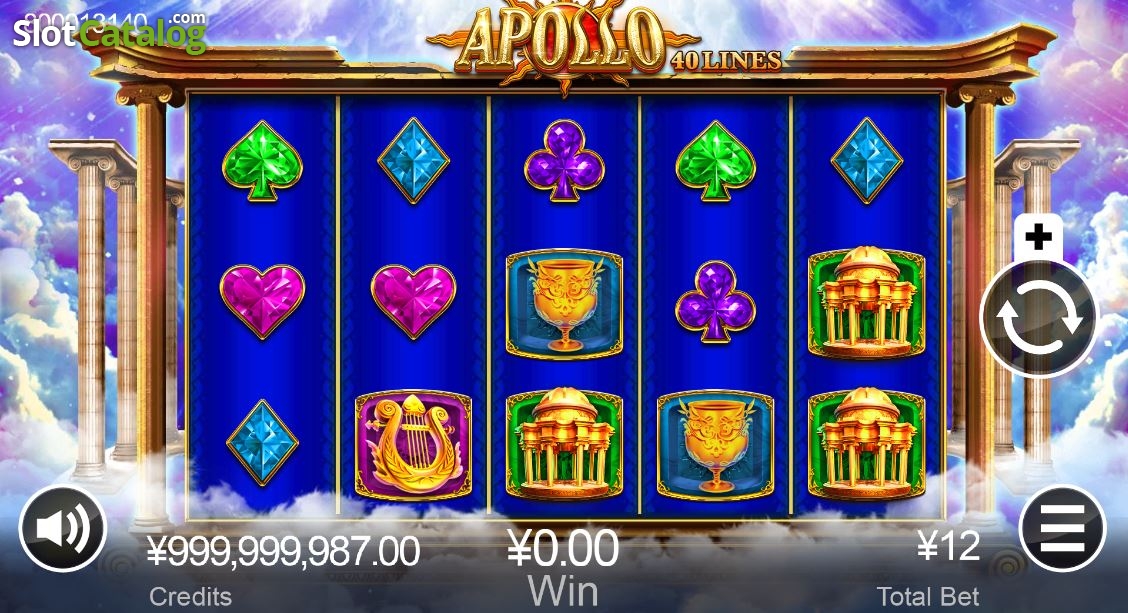Click the golden lyre symbol
This screenshot has height=613, width=1128.
(x=413, y=445)
